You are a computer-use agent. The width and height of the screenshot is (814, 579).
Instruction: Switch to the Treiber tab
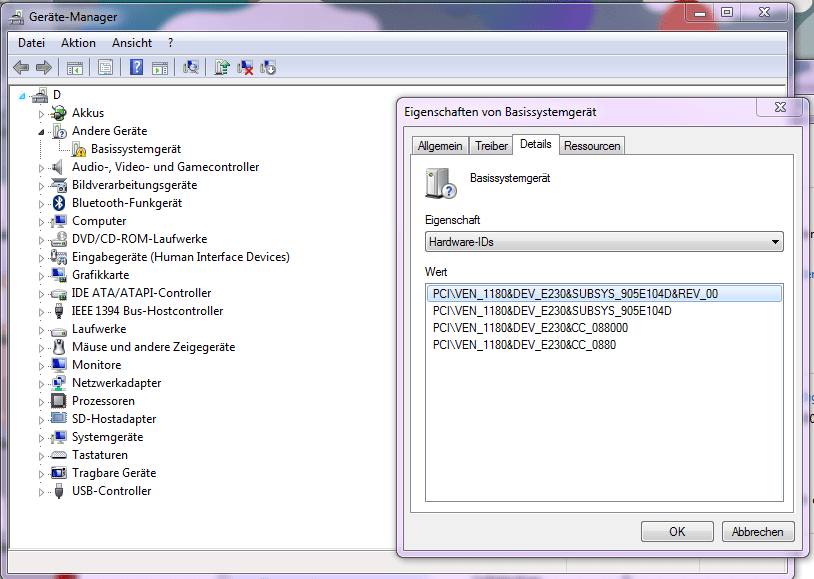pyautogui.click(x=491, y=146)
